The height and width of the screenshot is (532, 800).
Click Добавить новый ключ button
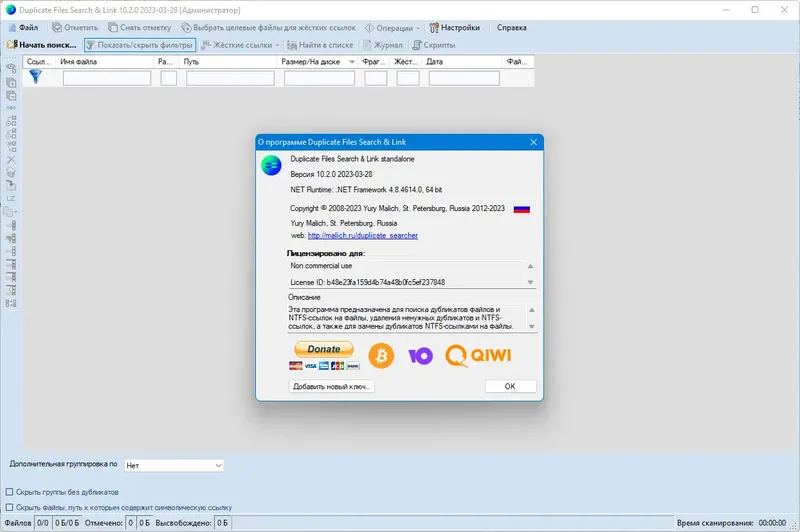332,386
